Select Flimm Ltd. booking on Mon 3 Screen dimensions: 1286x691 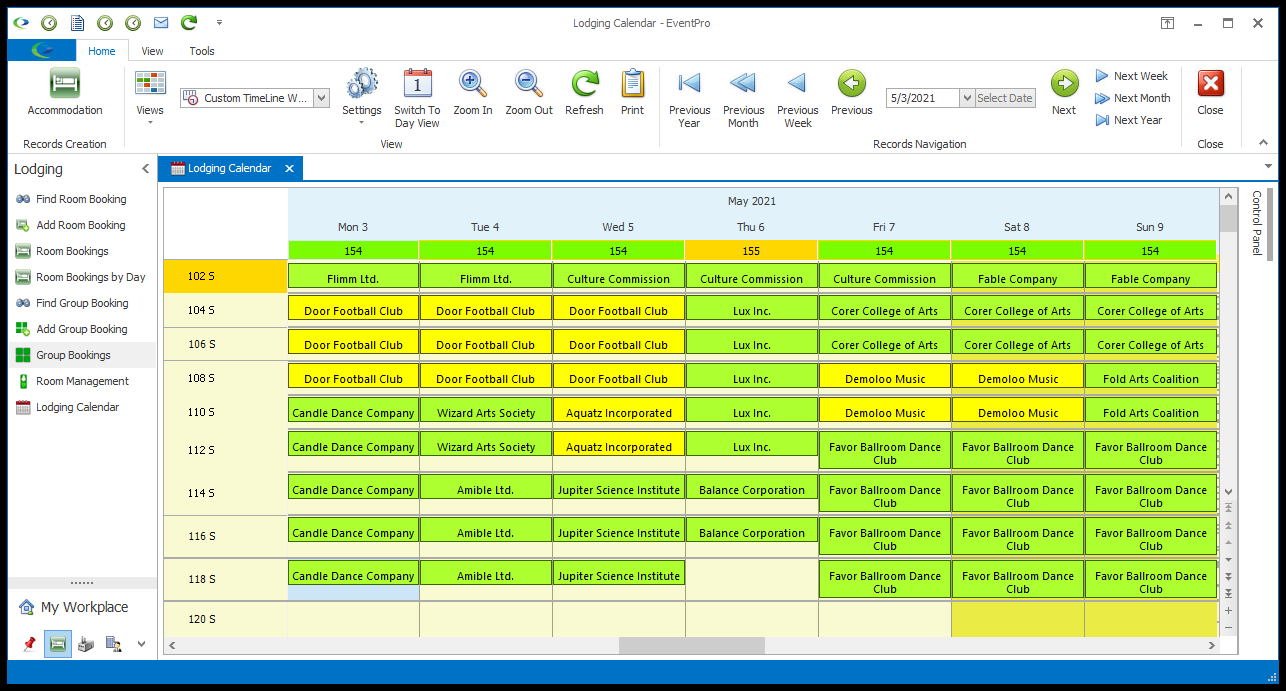353,278
